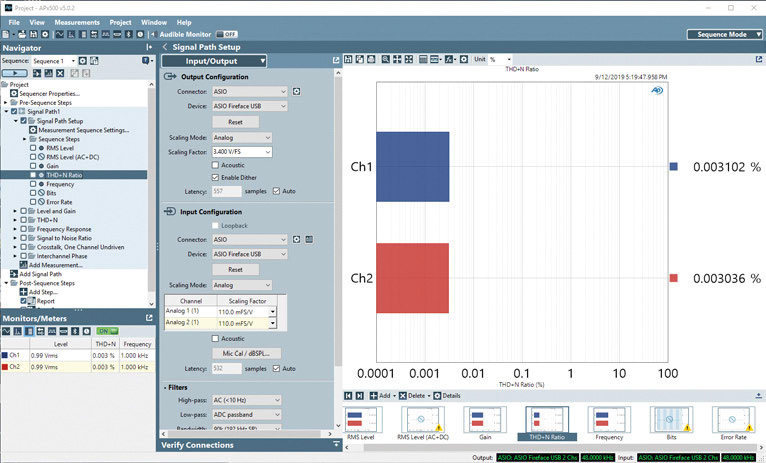Click Reset under Output Configuration

[235, 122]
